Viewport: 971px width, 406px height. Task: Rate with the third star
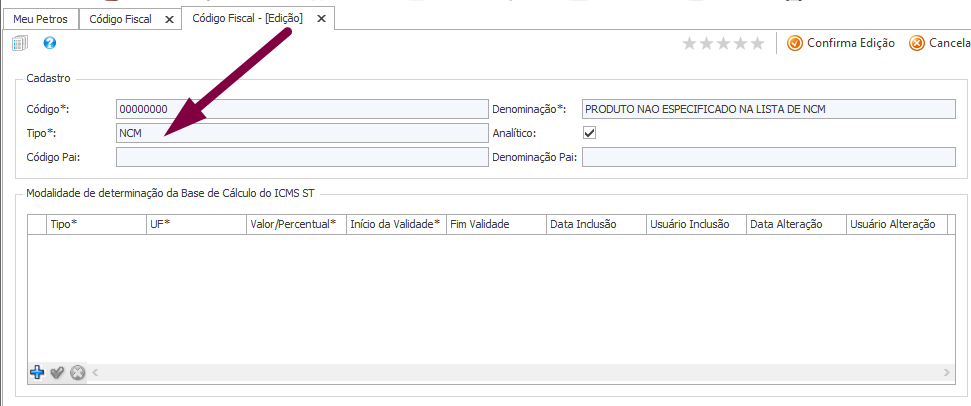pyautogui.click(x=723, y=43)
